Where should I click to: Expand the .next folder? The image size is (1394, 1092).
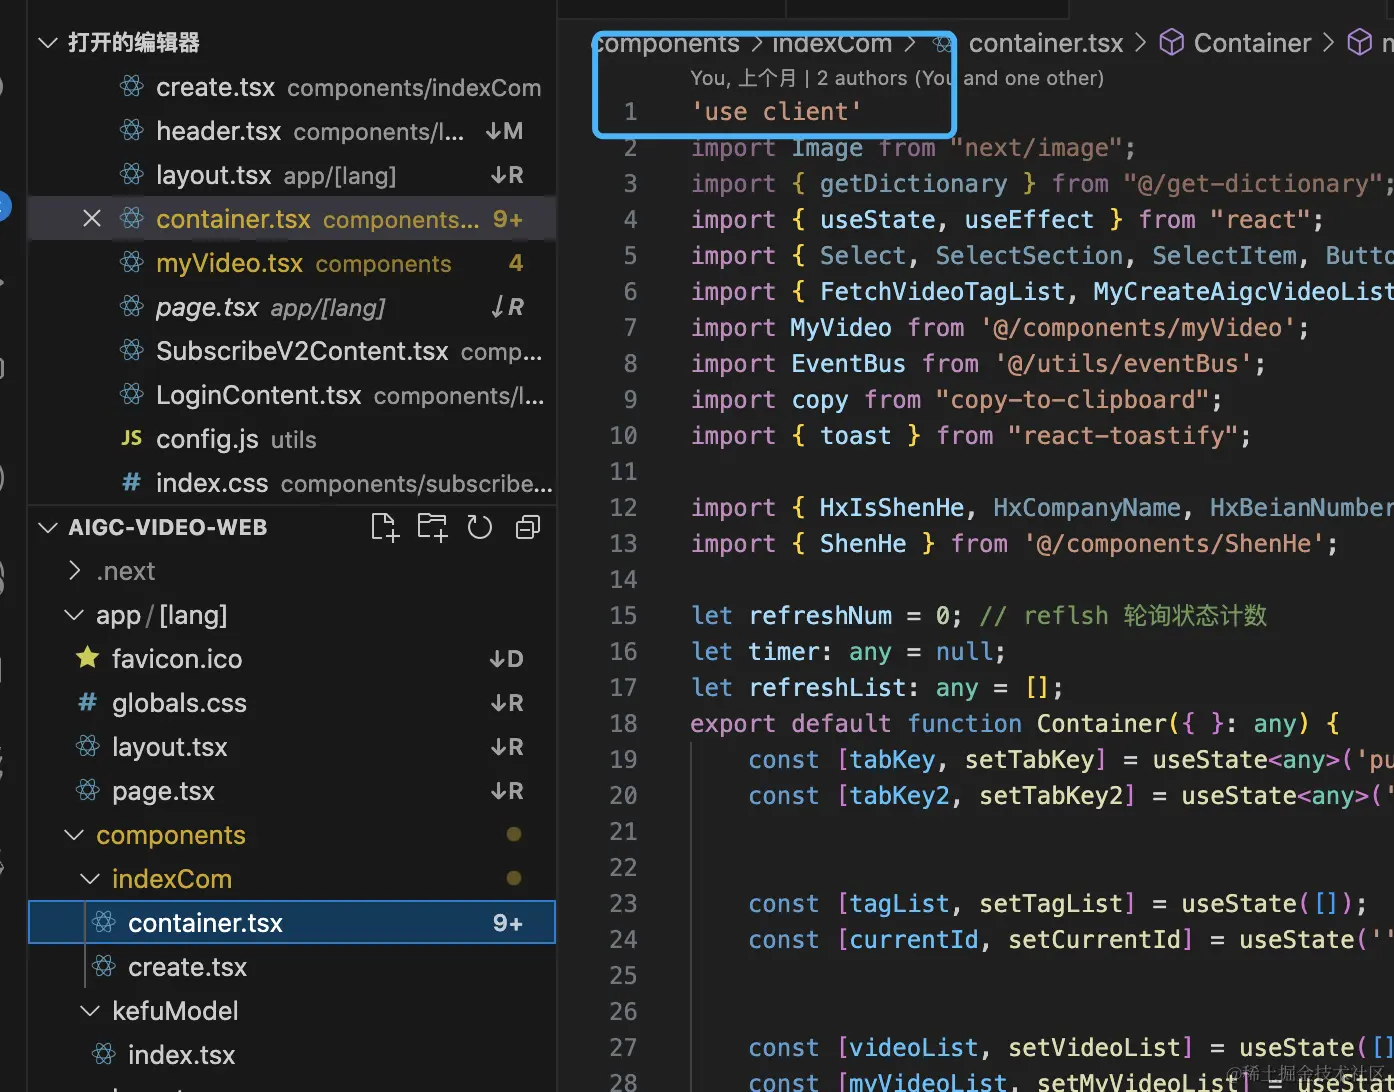pos(74,571)
